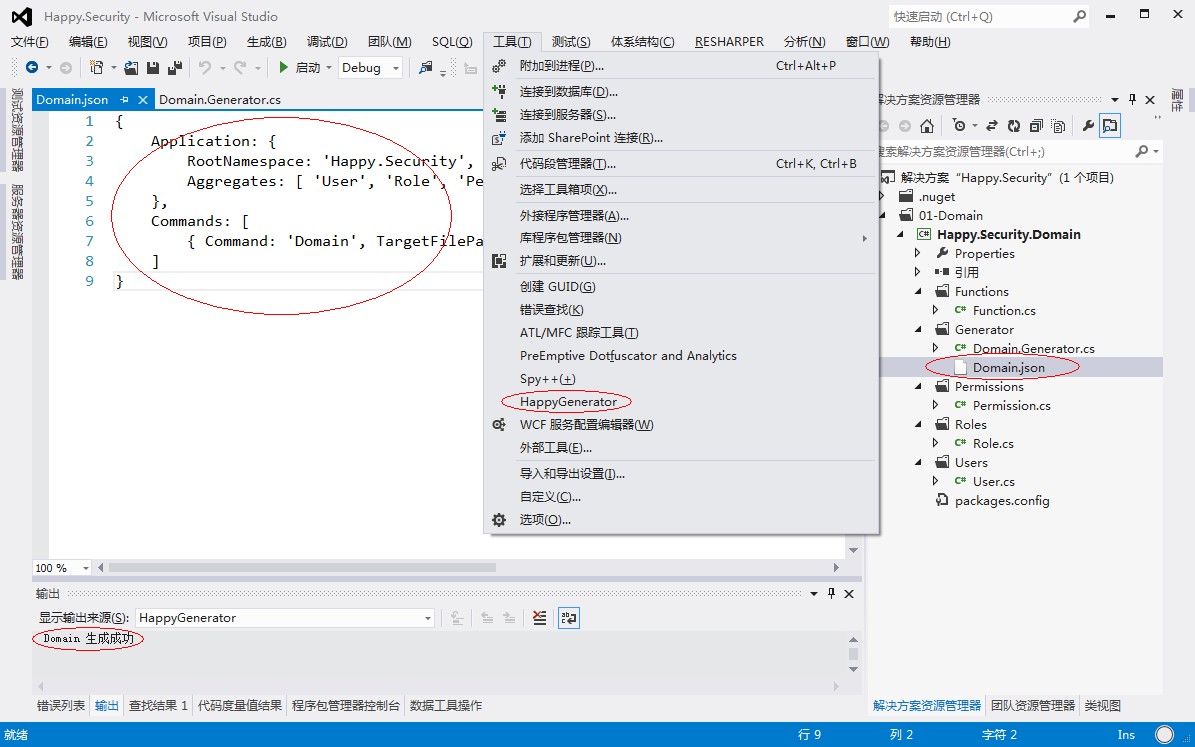
Task: Open the 文件 menu
Action: pyautogui.click(x=30, y=42)
